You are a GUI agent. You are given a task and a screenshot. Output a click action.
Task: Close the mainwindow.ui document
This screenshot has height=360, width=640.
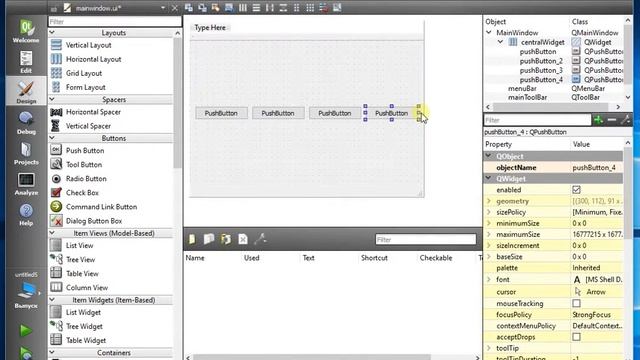coord(175,8)
